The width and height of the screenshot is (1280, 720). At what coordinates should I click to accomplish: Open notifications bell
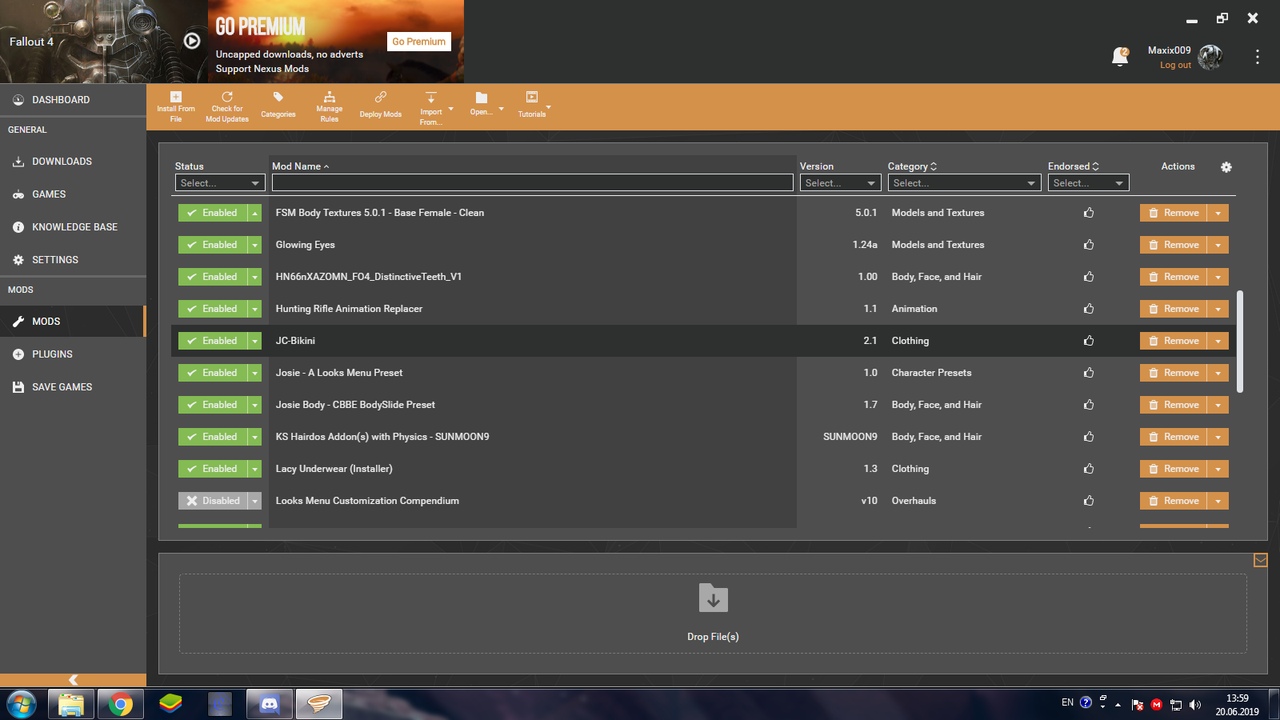(1120, 57)
